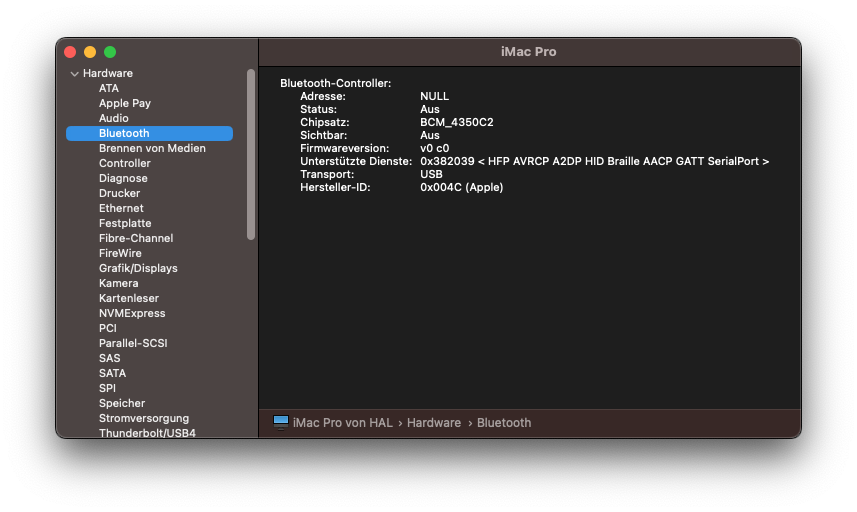Open the Grafik/Displays entry
Image resolution: width=857 pixels, height=512 pixels.
point(138,268)
